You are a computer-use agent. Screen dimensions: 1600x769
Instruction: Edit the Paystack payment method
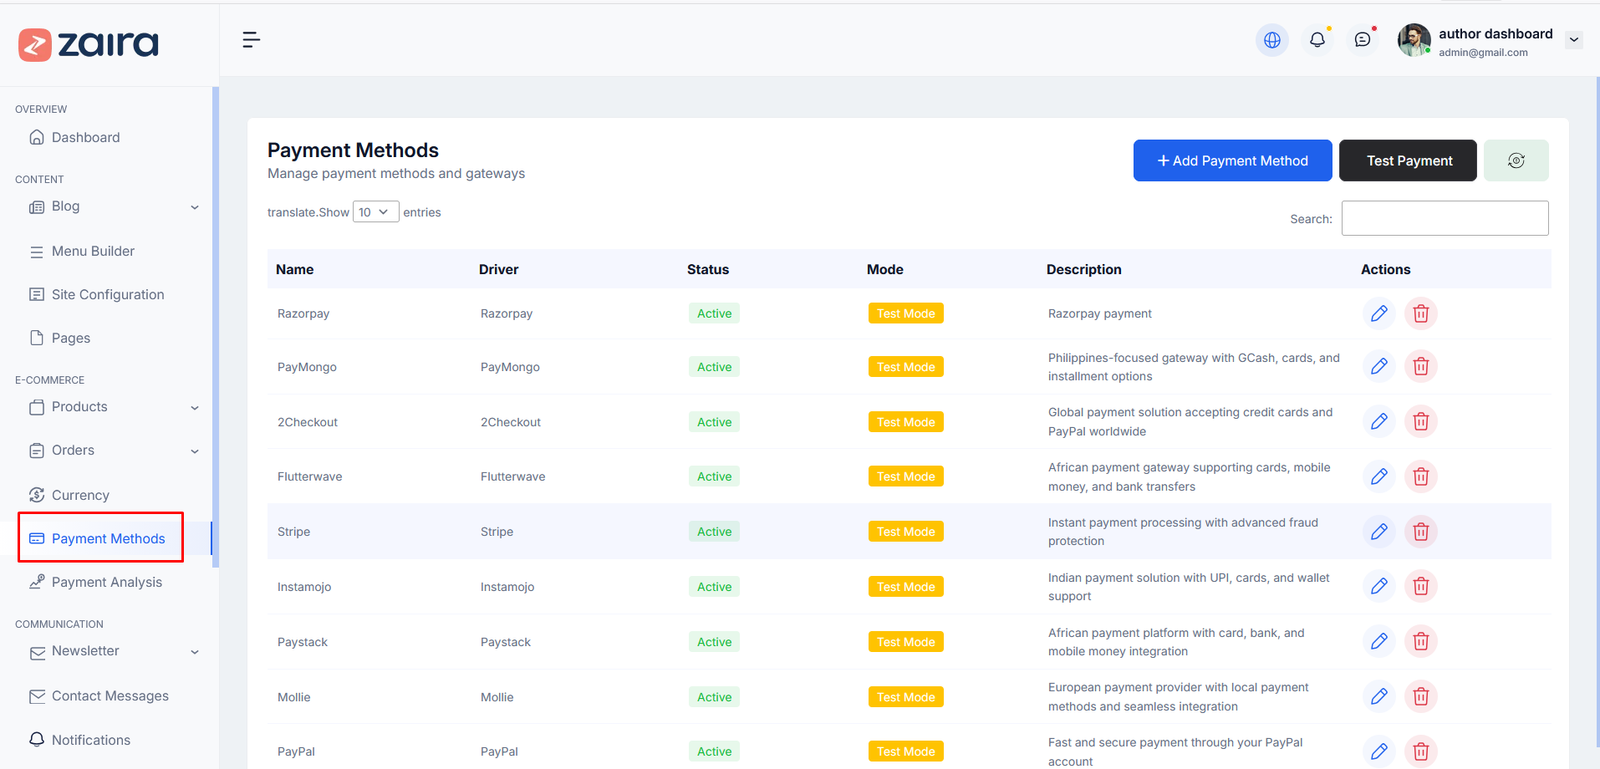[1379, 642]
